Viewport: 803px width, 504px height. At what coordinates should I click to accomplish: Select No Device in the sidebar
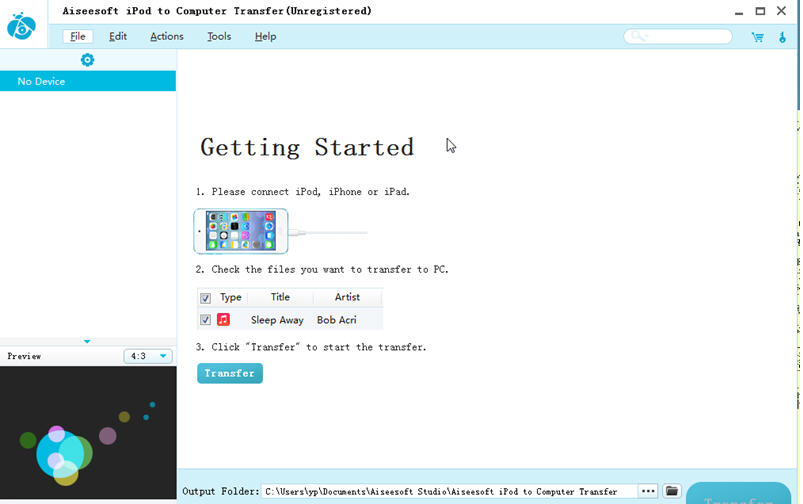click(88, 81)
